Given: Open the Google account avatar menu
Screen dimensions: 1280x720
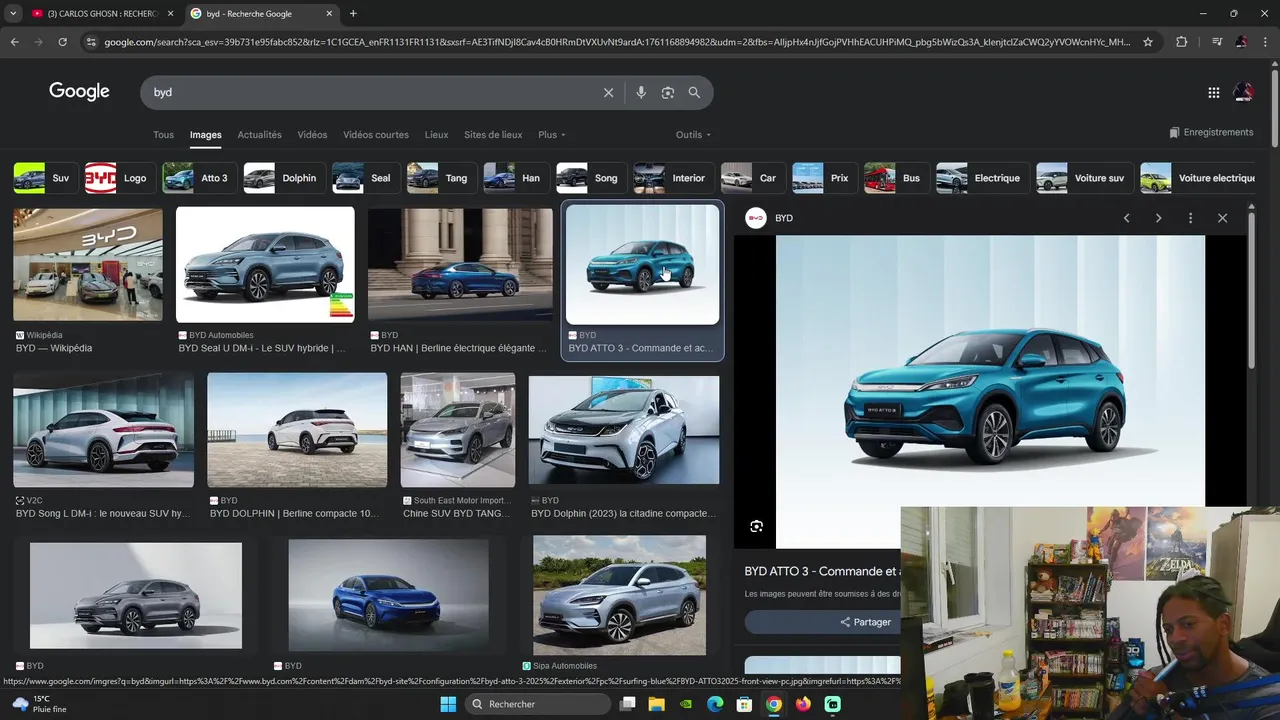Looking at the screenshot, I should click(1244, 92).
